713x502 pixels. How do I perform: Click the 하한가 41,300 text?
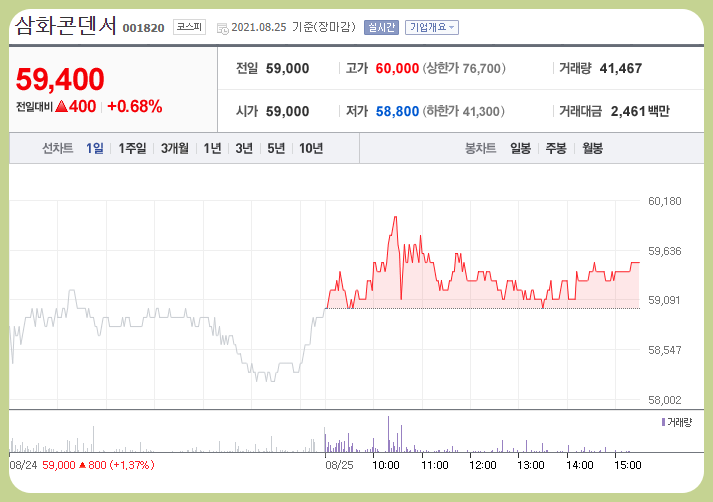pyautogui.click(x=464, y=111)
